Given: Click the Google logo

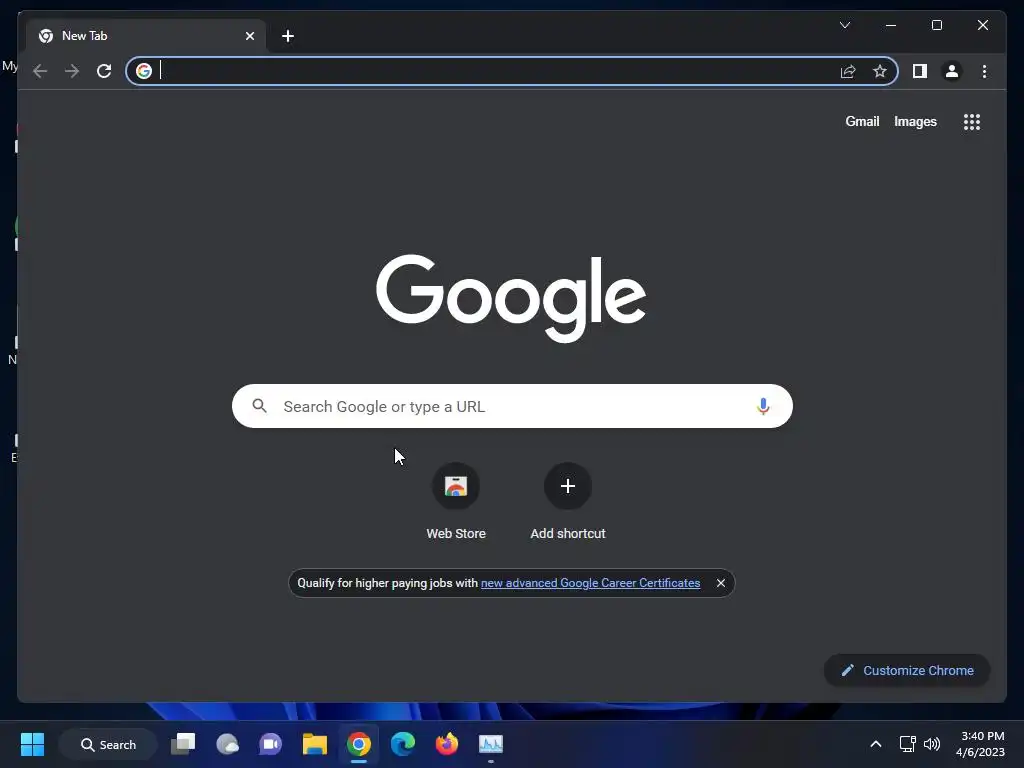Looking at the screenshot, I should coord(511,298).
